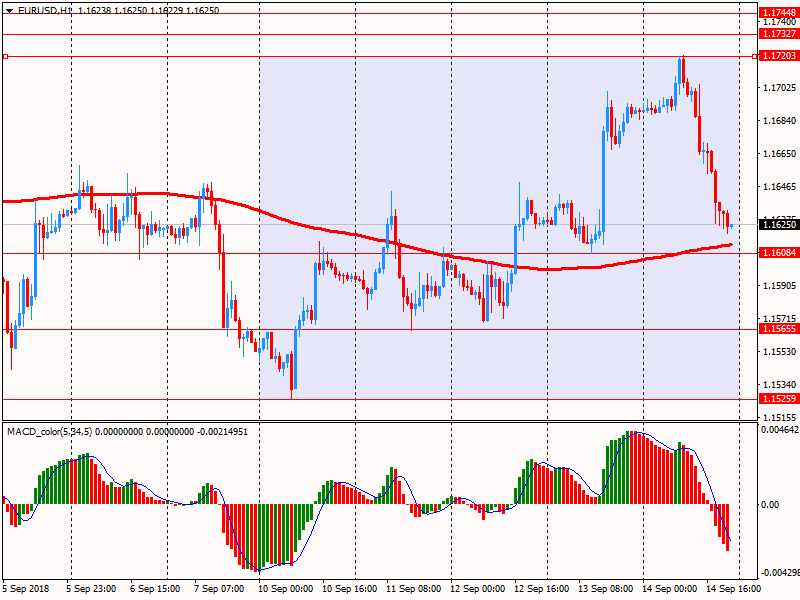The image size is (800, 600).
Task: Click the EURUSD,H1 chart title text
Action: pos(45,10)
